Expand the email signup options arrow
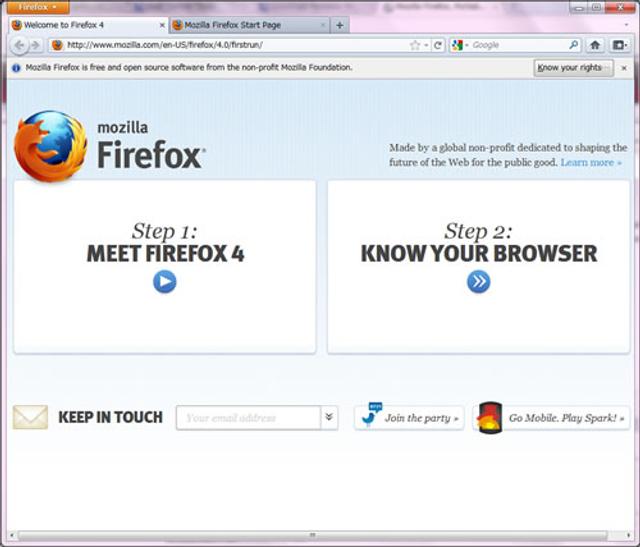This screenshot has width=640, height=547. pyautogui.click(x=329, y=418)
